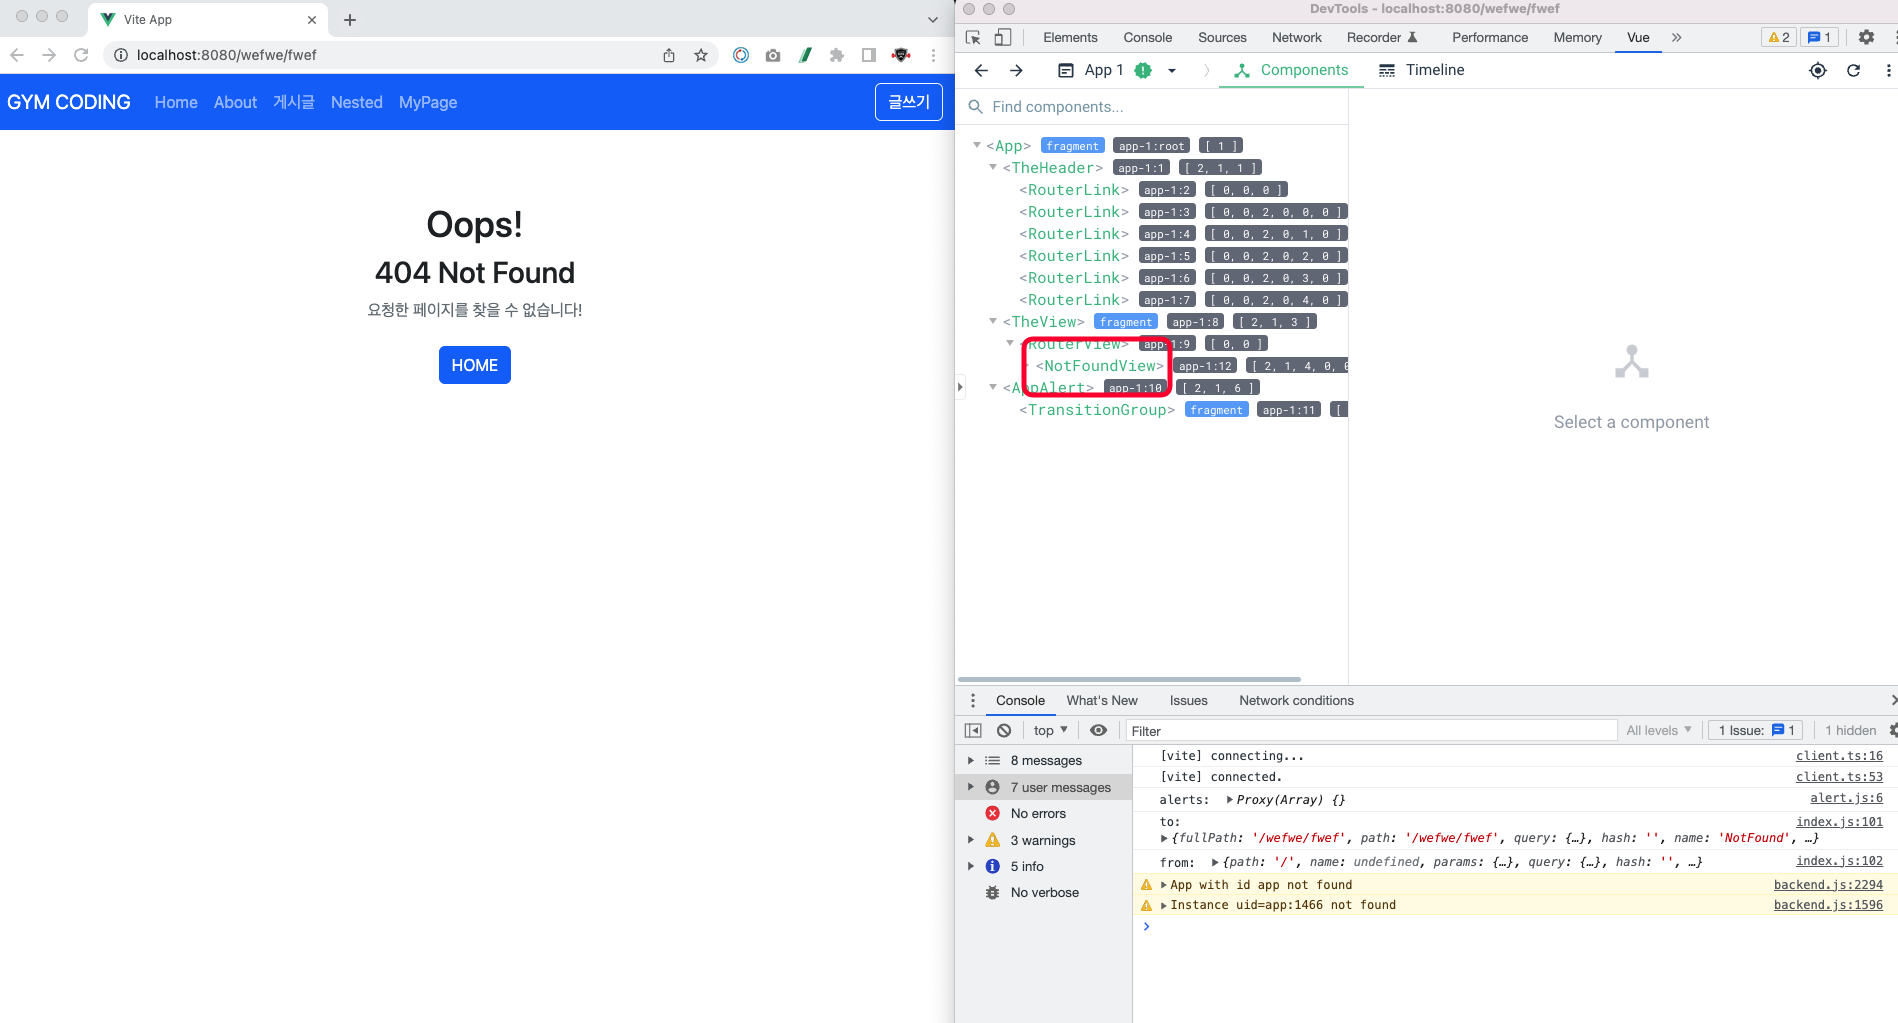Screen dimensions: 1898x1023
Task: Go back in Vue devtools navigation
Action: 981,70
